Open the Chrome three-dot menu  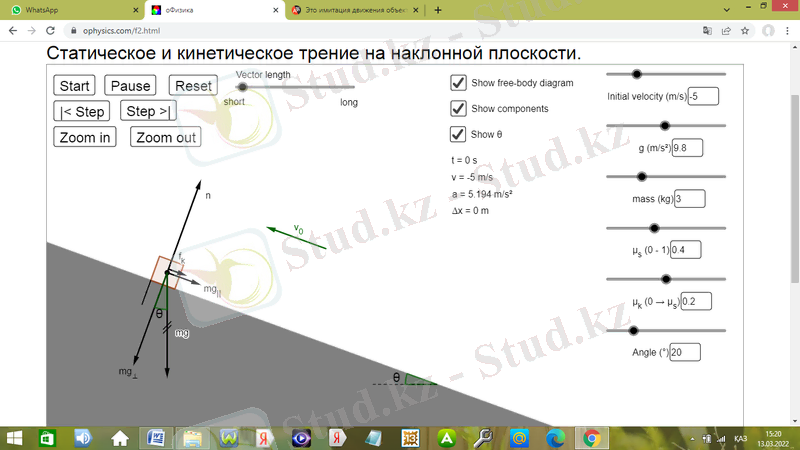pyautogui.click(x=788, y=31)
